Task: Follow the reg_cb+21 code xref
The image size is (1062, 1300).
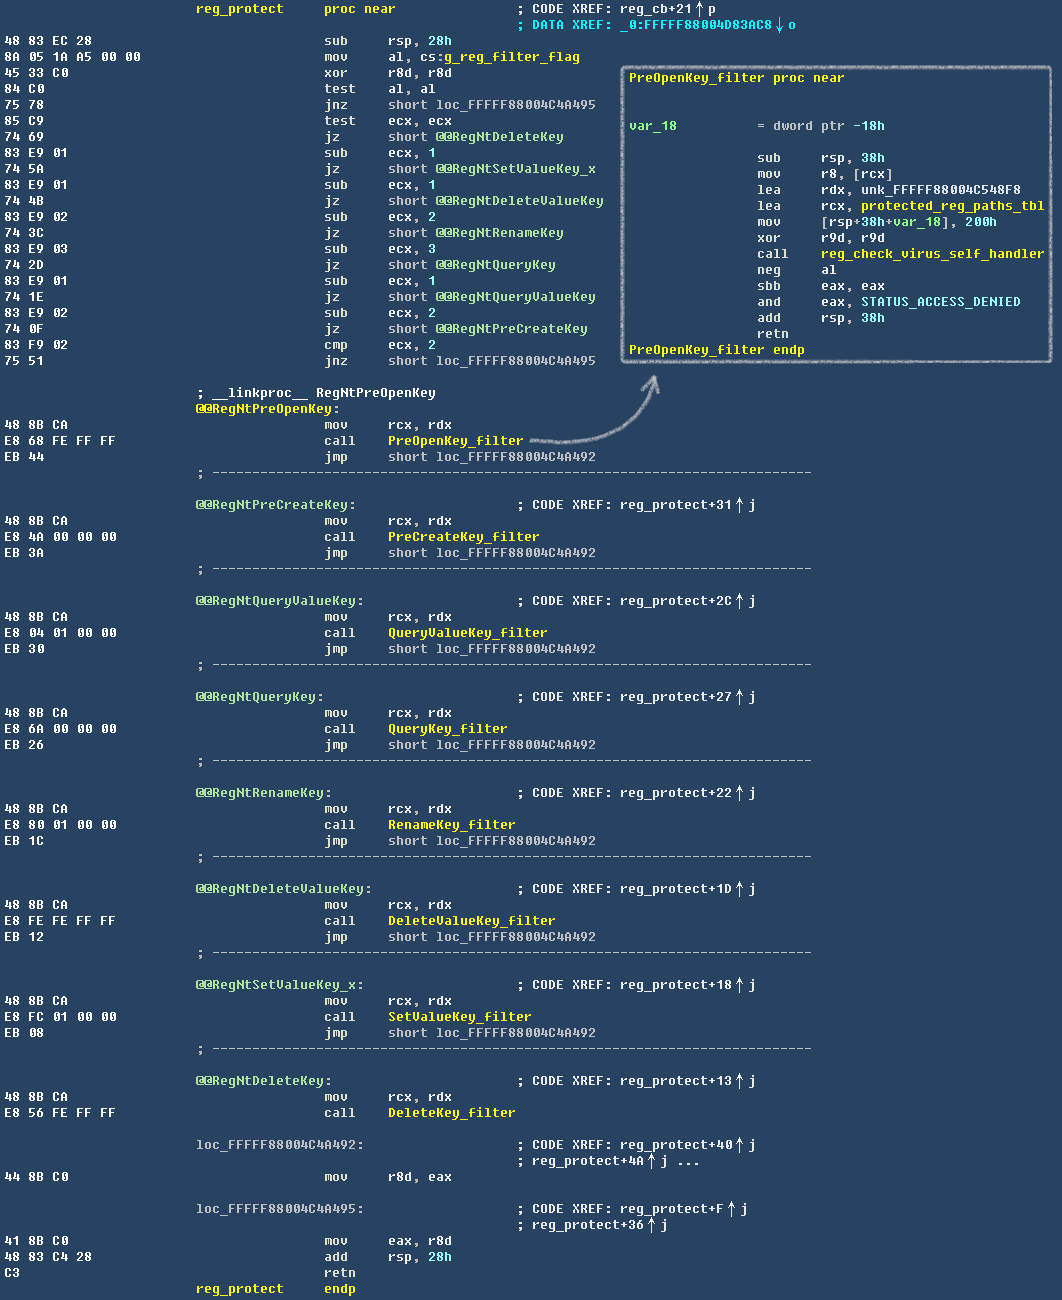Action: [x=655, y=9]
